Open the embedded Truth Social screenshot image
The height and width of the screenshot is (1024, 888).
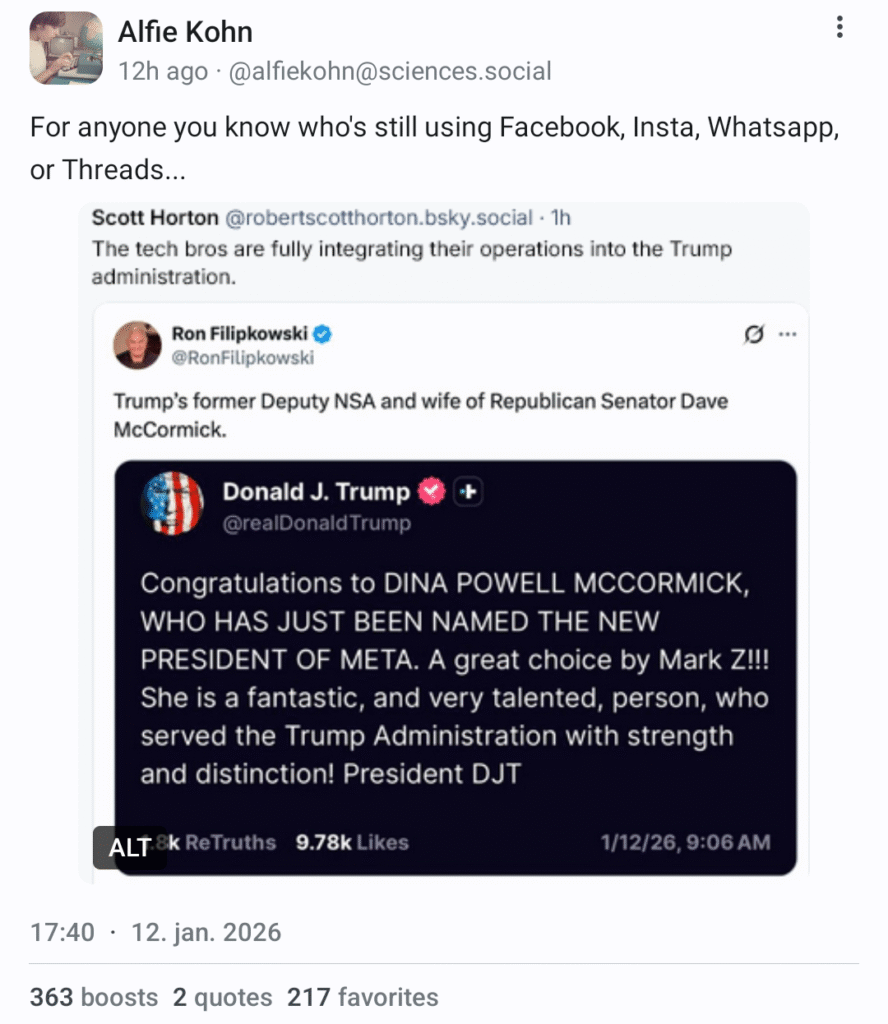[455, 665]
